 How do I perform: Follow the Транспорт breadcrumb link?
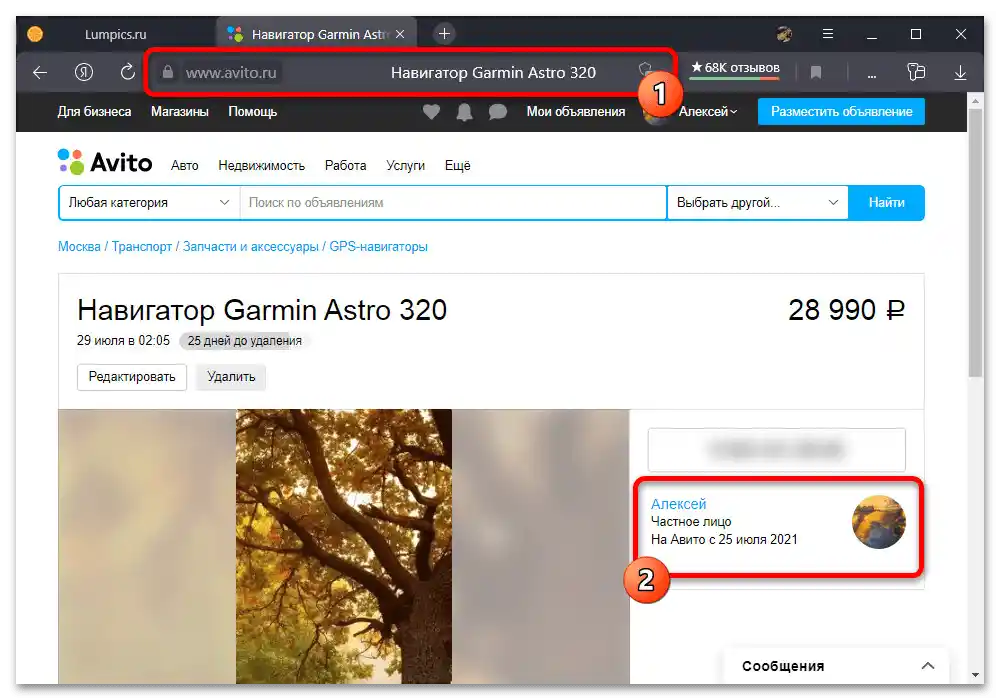[x=142, y=247]
